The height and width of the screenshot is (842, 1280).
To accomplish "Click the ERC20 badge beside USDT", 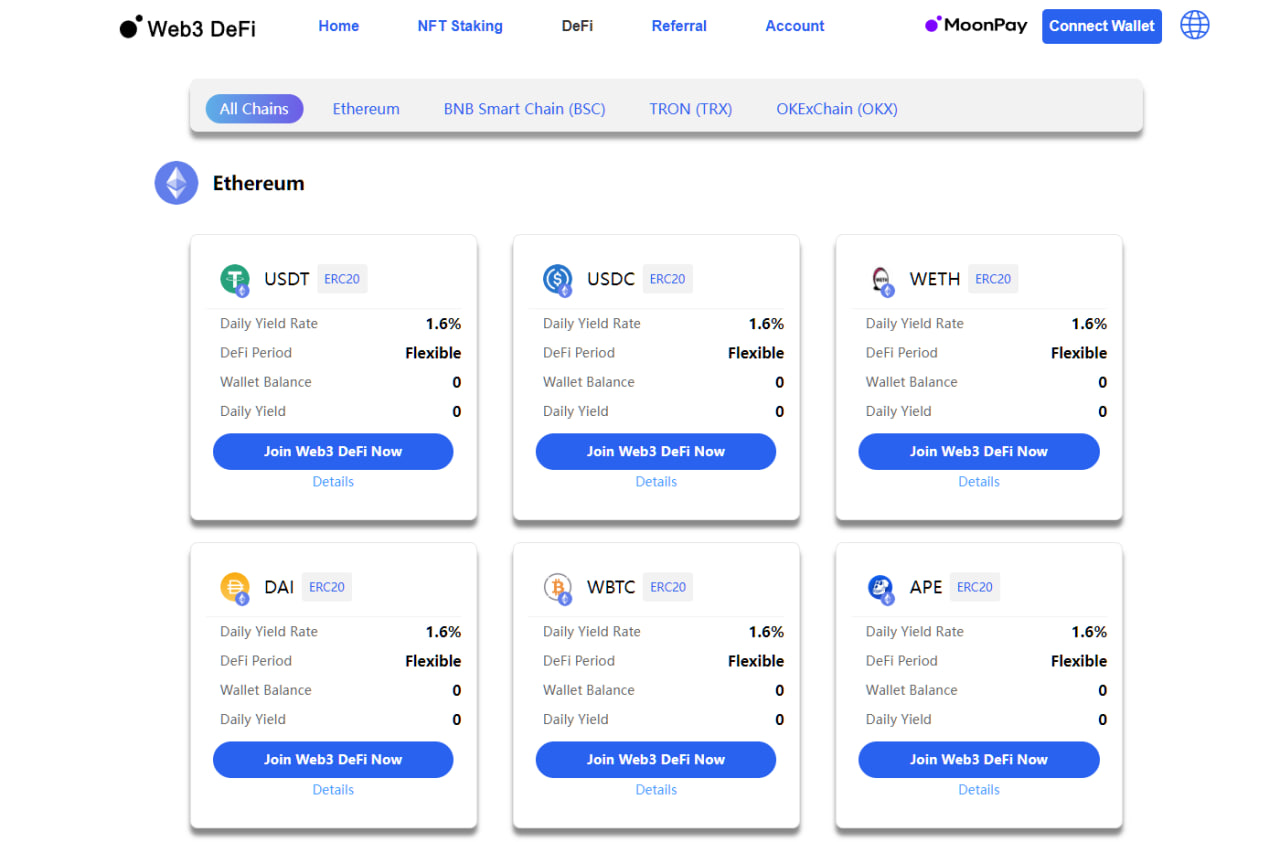I will [x=342, y=279].
